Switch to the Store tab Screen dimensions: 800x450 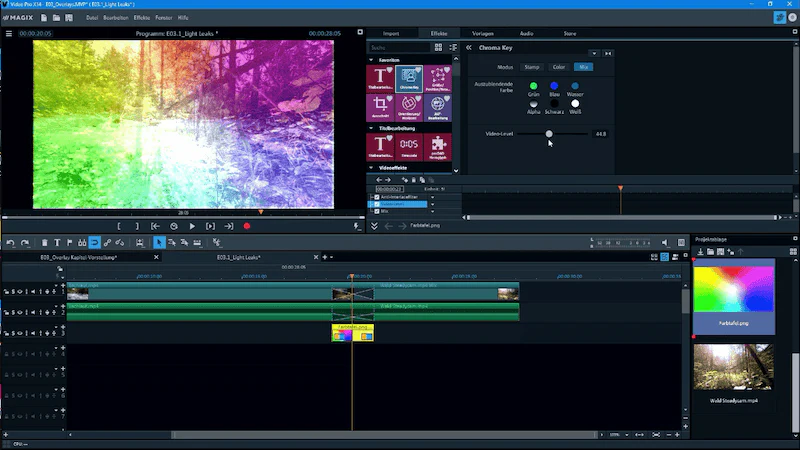tap(570, 34)
